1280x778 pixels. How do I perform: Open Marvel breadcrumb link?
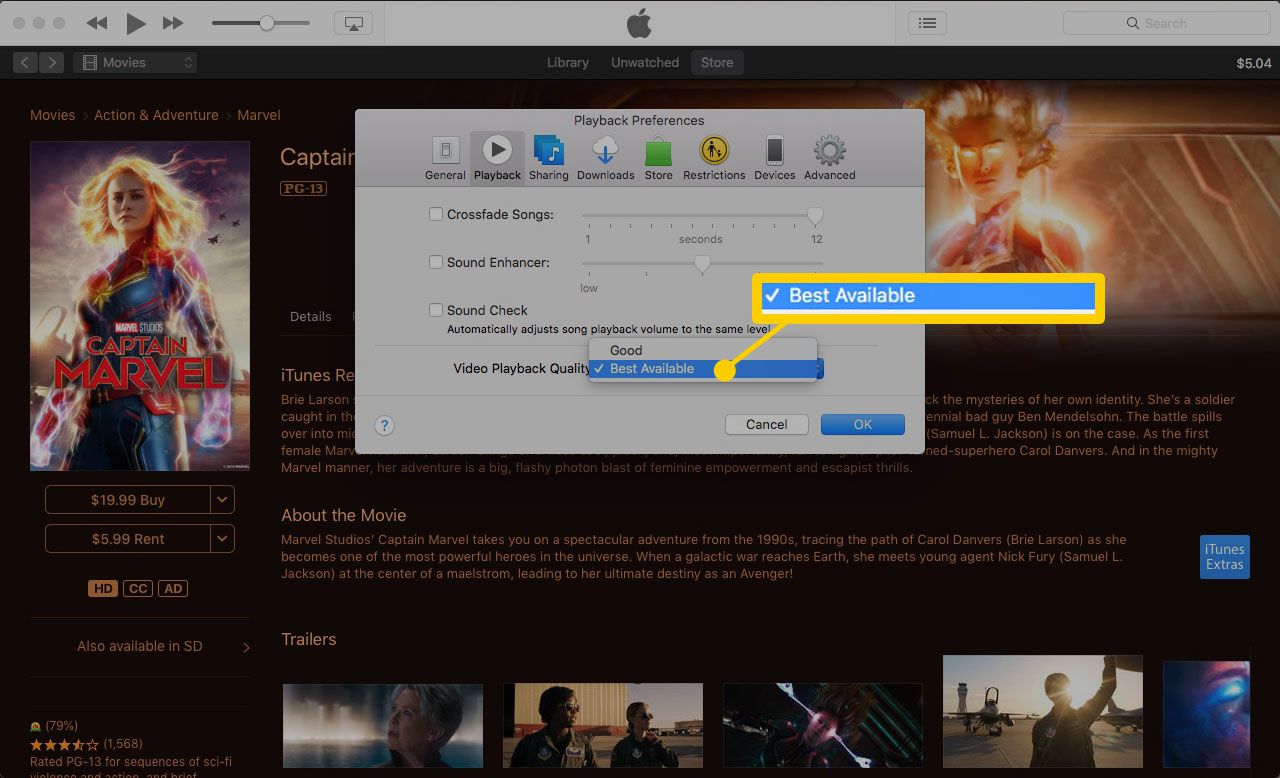(258, 115)
